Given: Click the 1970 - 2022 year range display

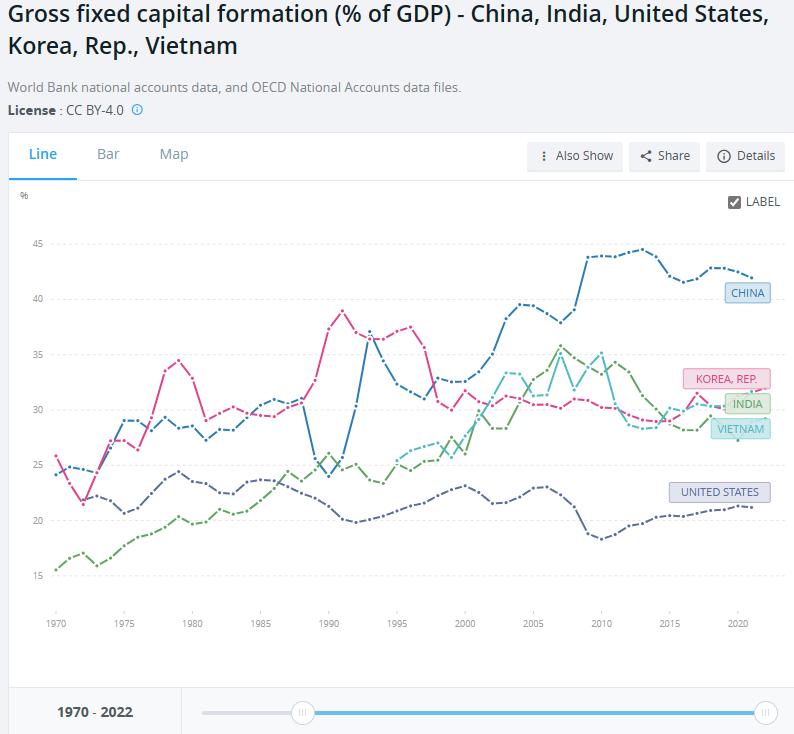Looking at the screenshot, I should point(95,712).
